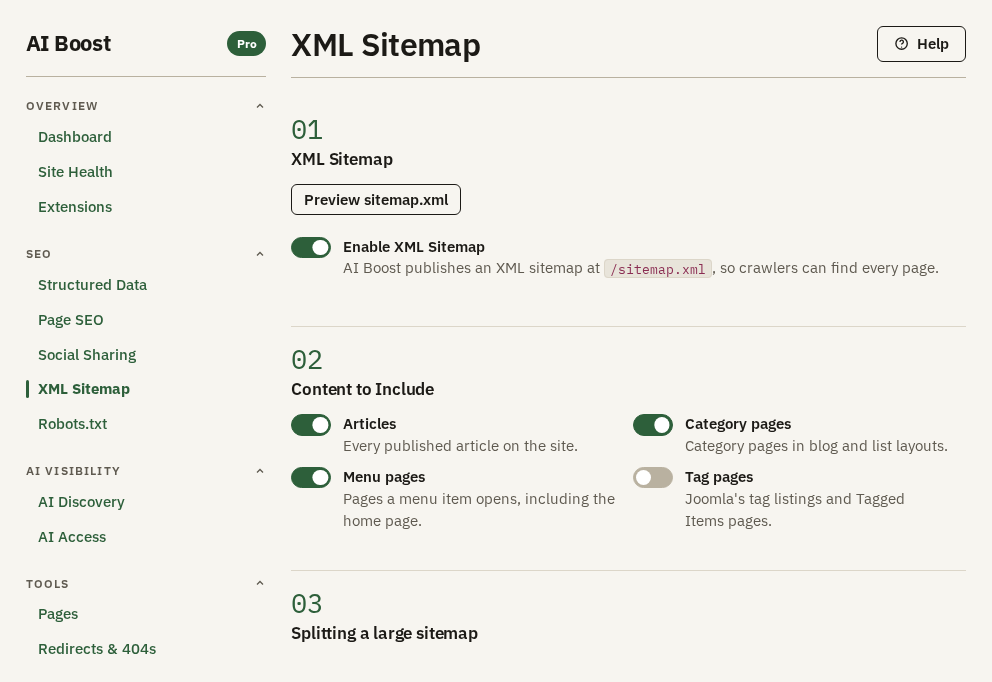
Task: Click the Menu pages label text
Action: (384, 477)
